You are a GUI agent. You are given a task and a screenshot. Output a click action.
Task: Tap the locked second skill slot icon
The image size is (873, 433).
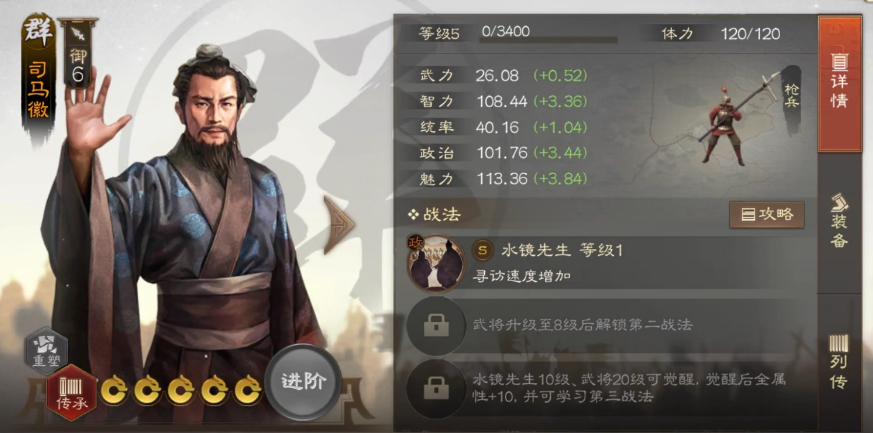(x=436, y=326)
